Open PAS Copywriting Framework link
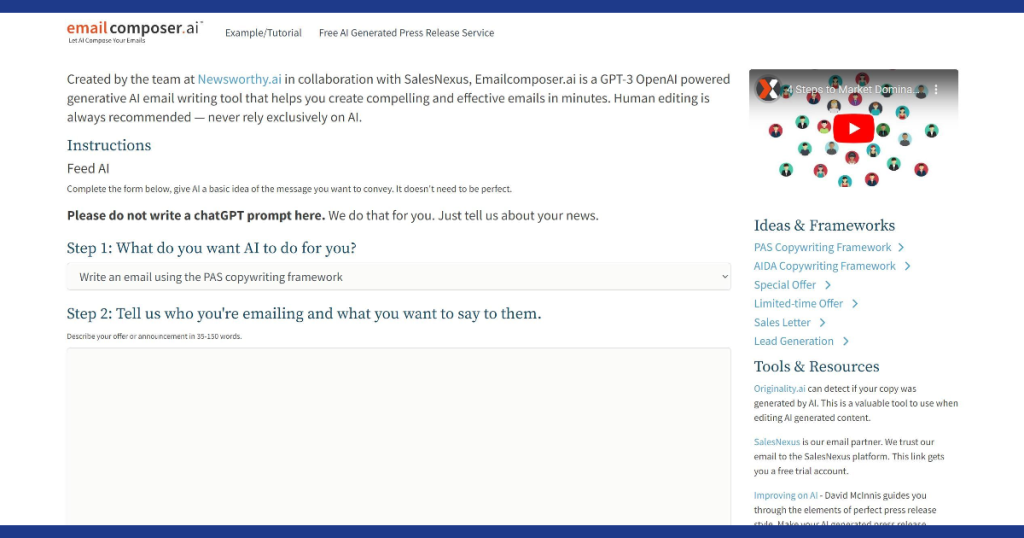The image size is (1024, 538). pos(822,247)
